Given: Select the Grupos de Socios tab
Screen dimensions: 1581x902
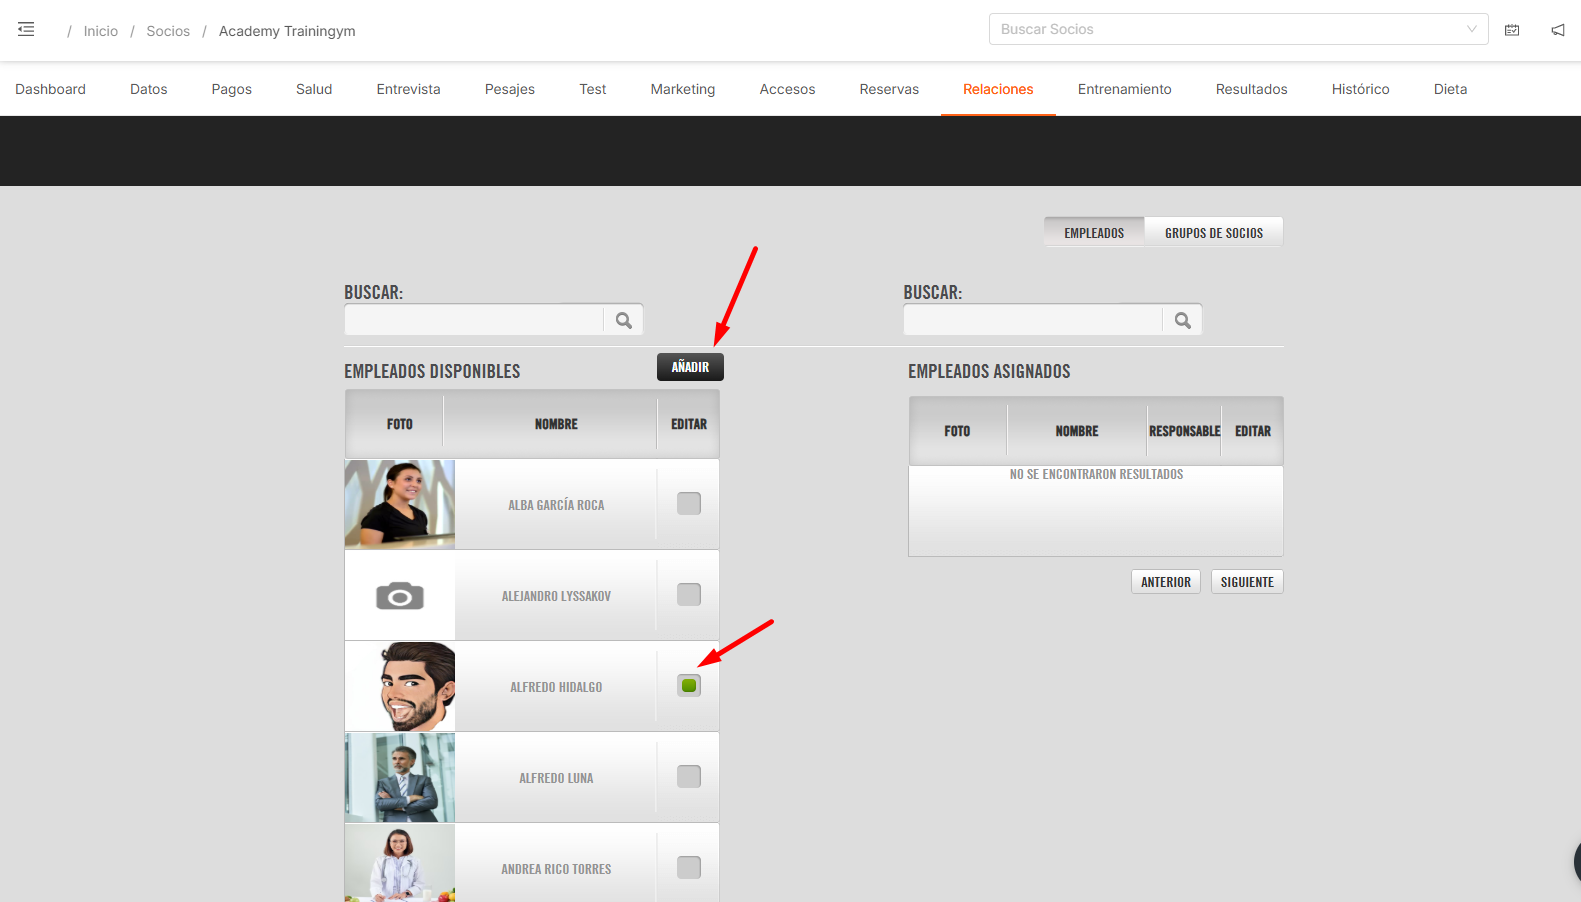Looking at the screenshot, I should pyautogui.click(x=1213, y=233).
